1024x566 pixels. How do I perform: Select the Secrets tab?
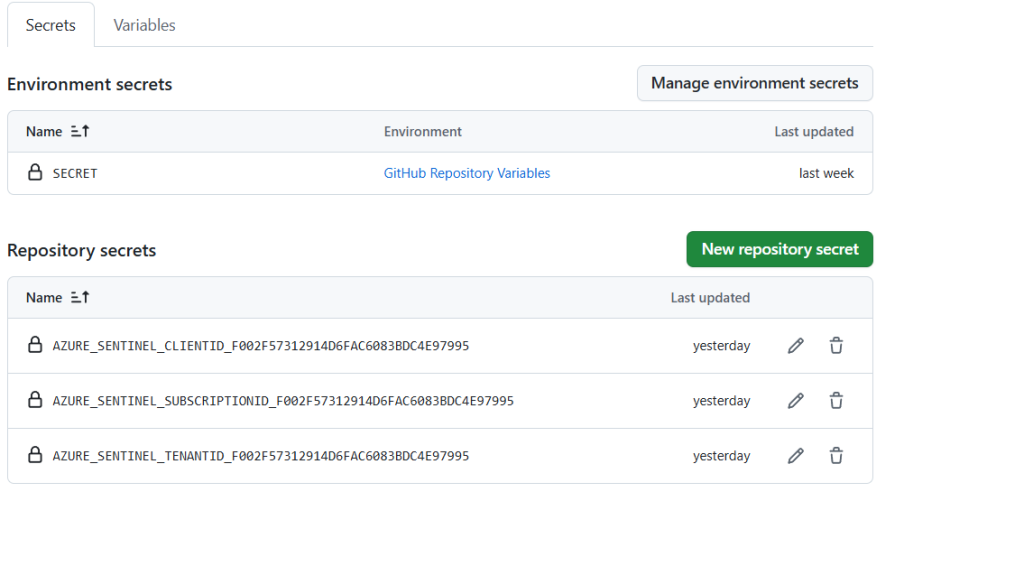(x=51, y=25)
